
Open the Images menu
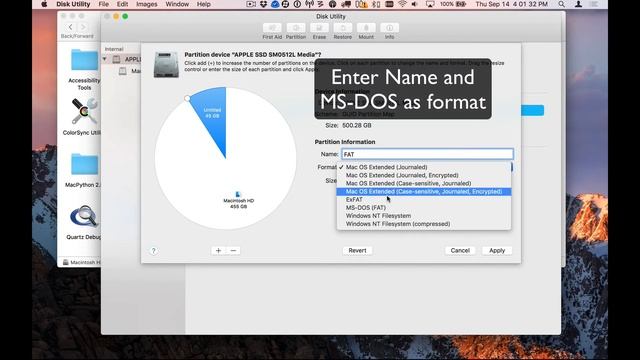click(x=147, y=4)
